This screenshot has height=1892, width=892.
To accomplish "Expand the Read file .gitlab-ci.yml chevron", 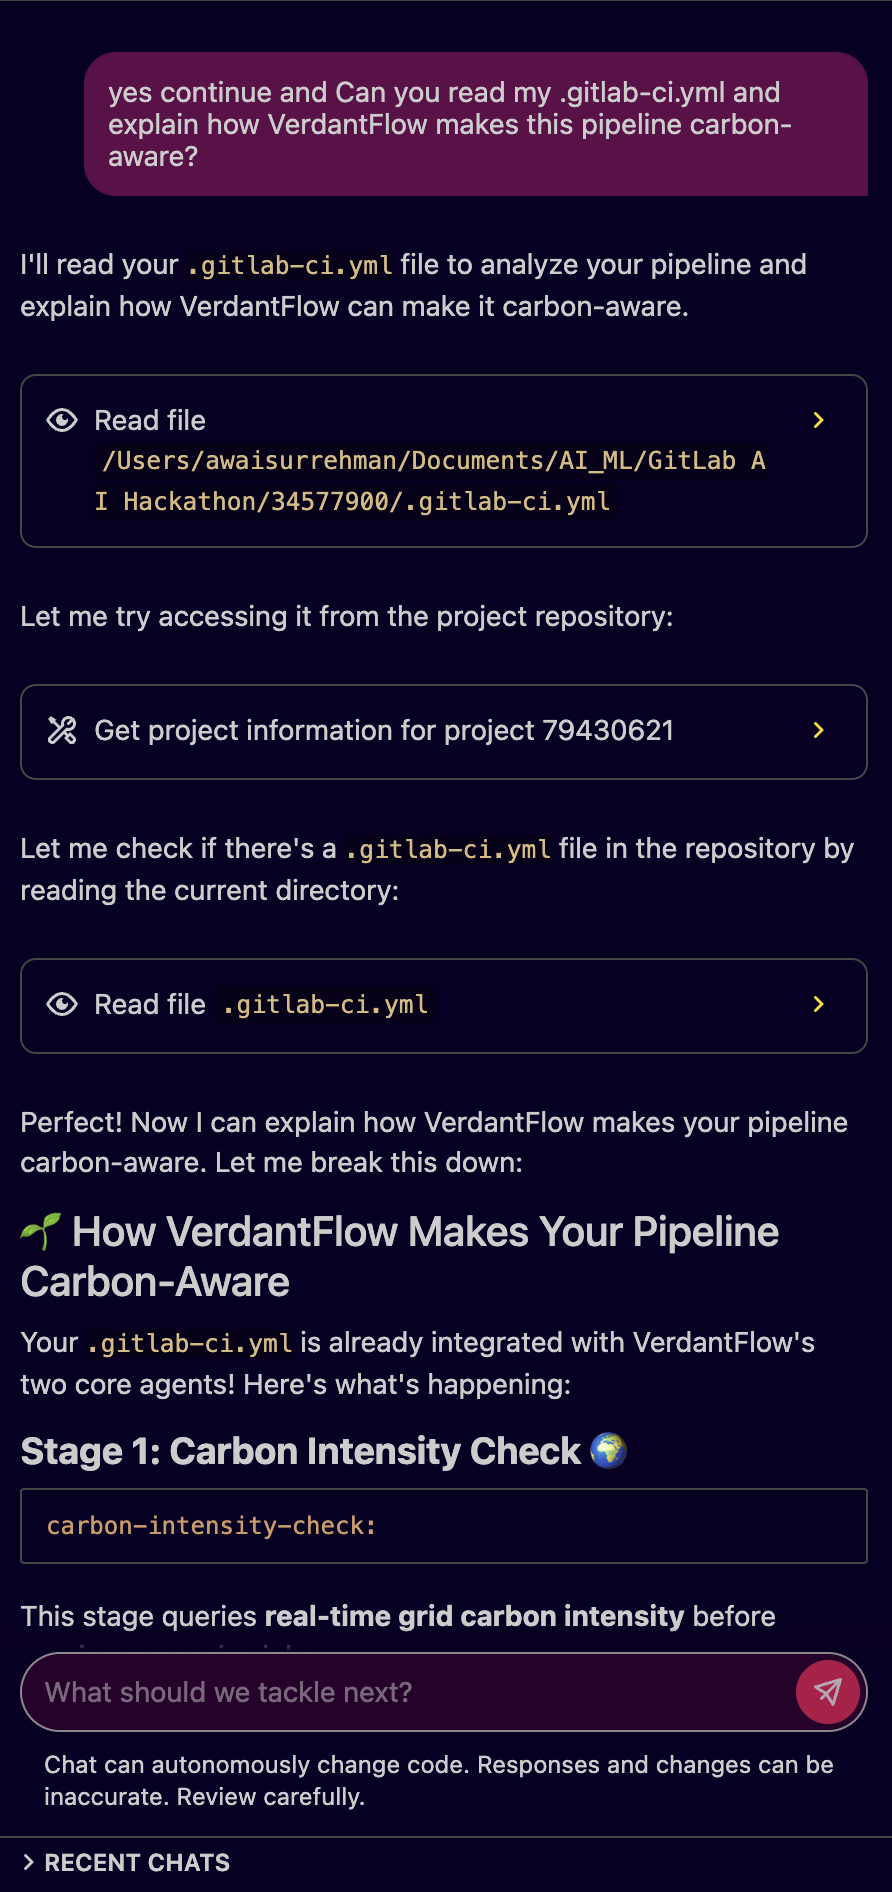I will click(819, 1005).
